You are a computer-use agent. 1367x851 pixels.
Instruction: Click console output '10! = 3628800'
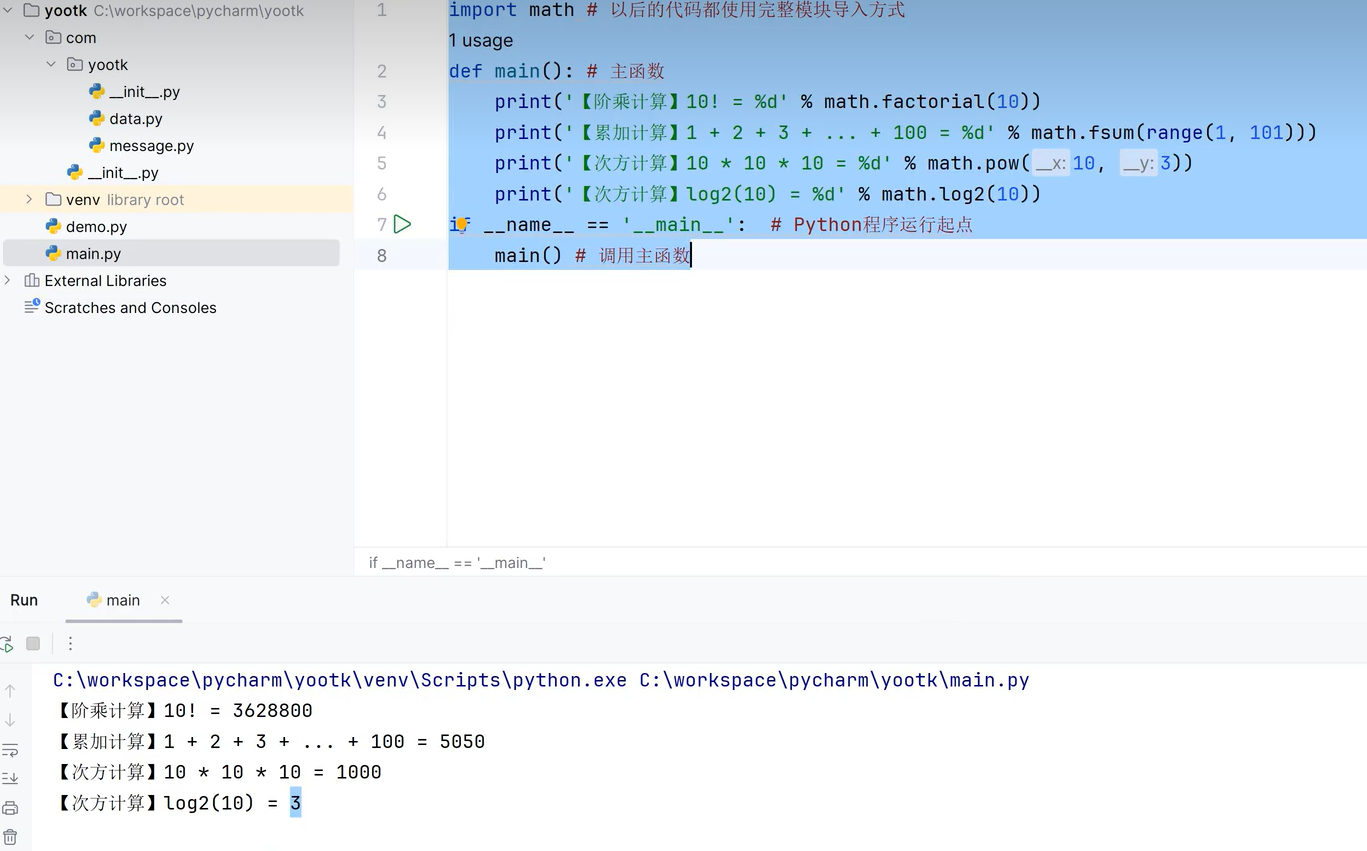[x=238, y=711]
